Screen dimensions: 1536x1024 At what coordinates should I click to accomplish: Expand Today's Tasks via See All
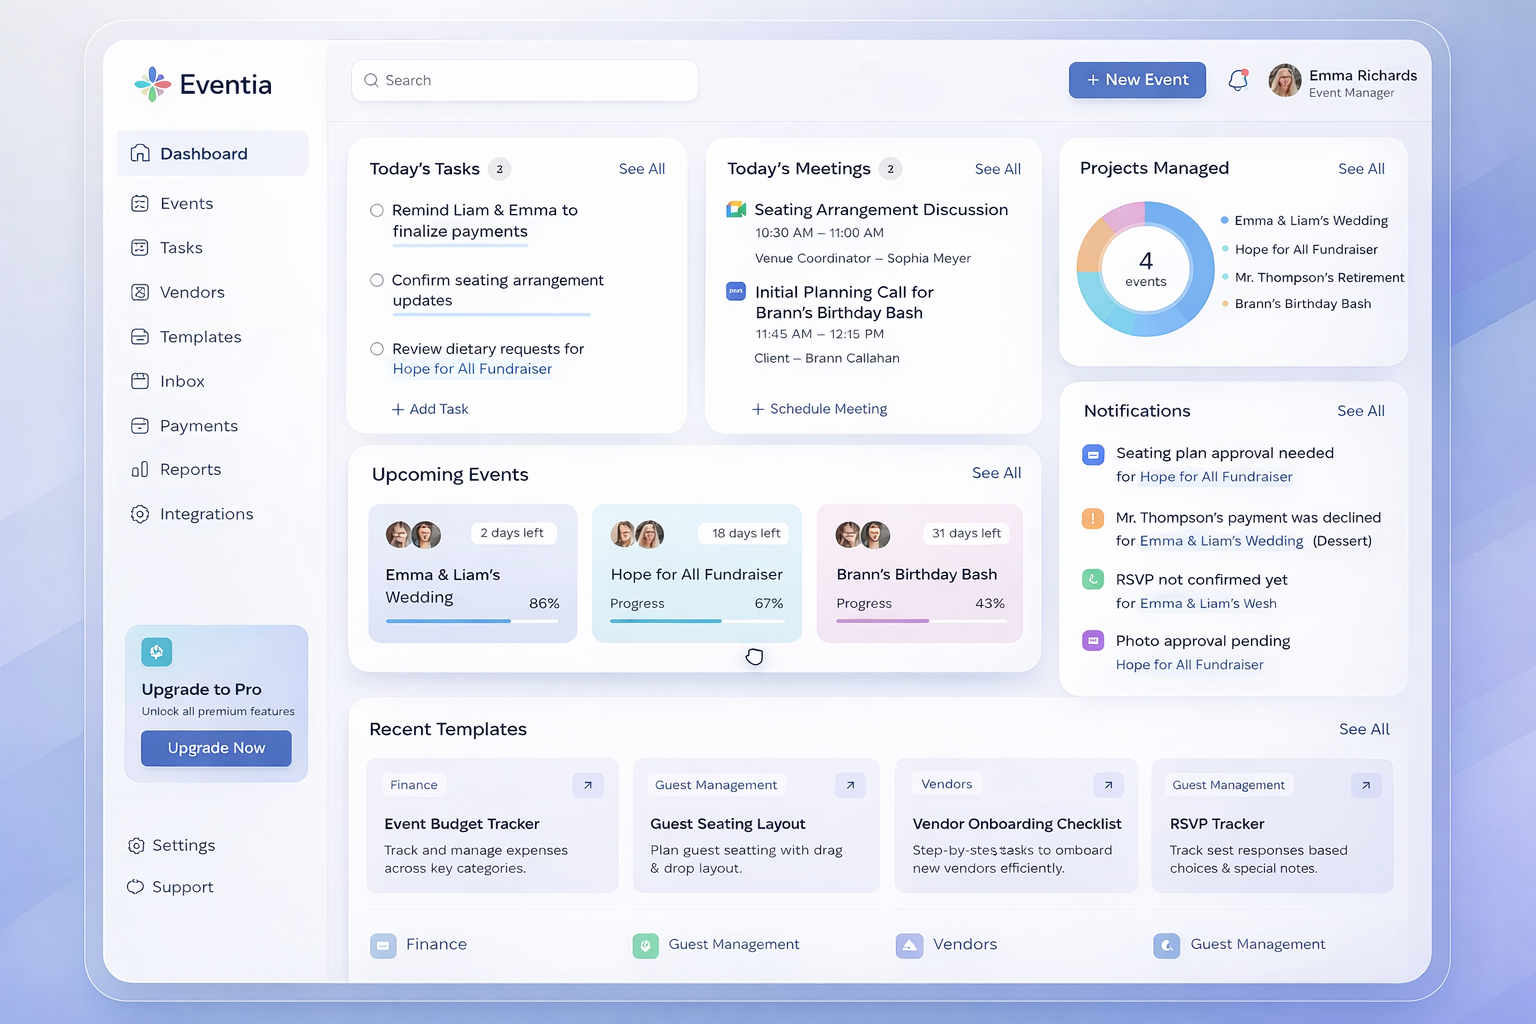(x=641, y=169)
